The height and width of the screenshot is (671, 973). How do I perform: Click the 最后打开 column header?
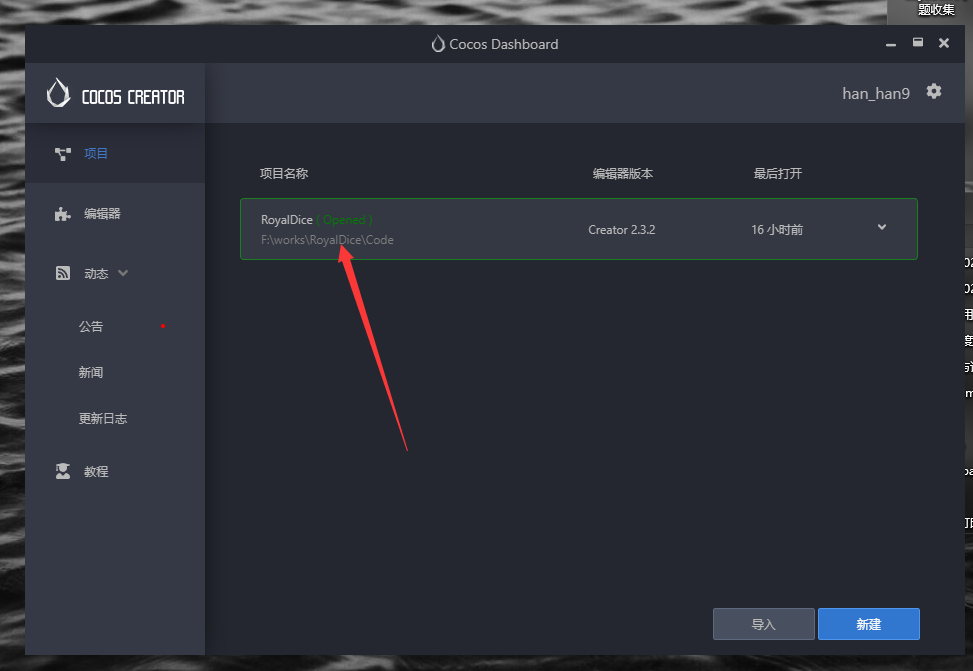click(x=778, y=174)
